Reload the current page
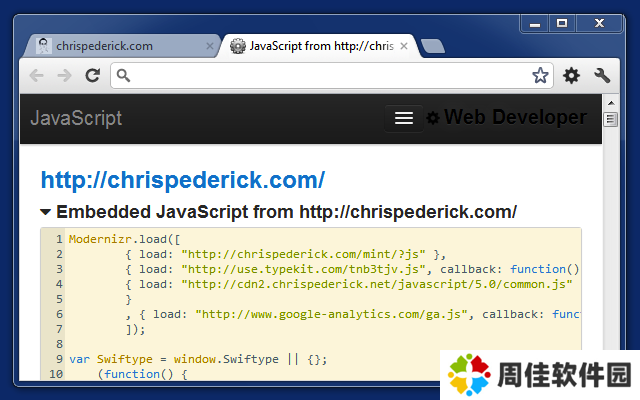640x400 pixels. point(92,75)
